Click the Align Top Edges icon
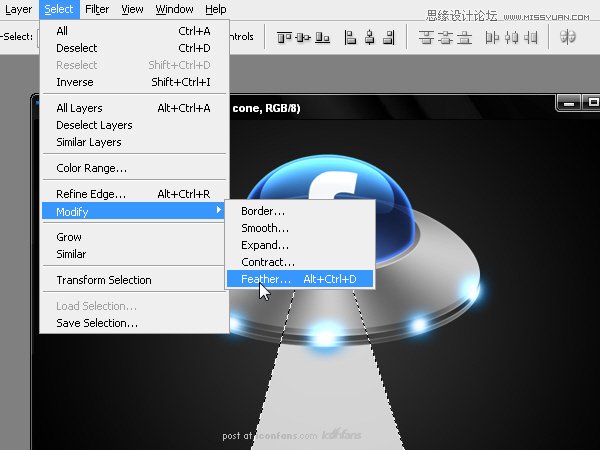Image resolution: width=600 pixels, height=450 pixels. click(284, 38)
